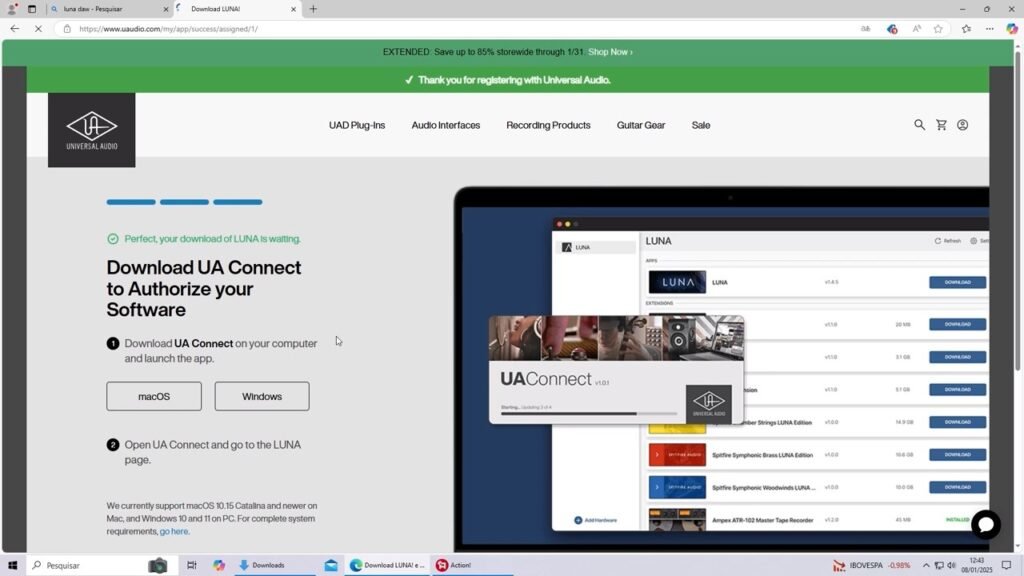Open the Mail app on the taskbar
Viewport: 1024px width, 576px height.
pos(331,565)
